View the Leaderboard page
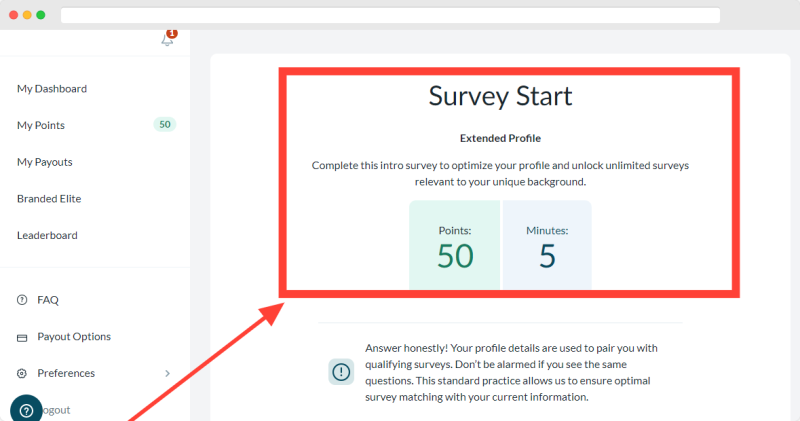 [47, 235]
